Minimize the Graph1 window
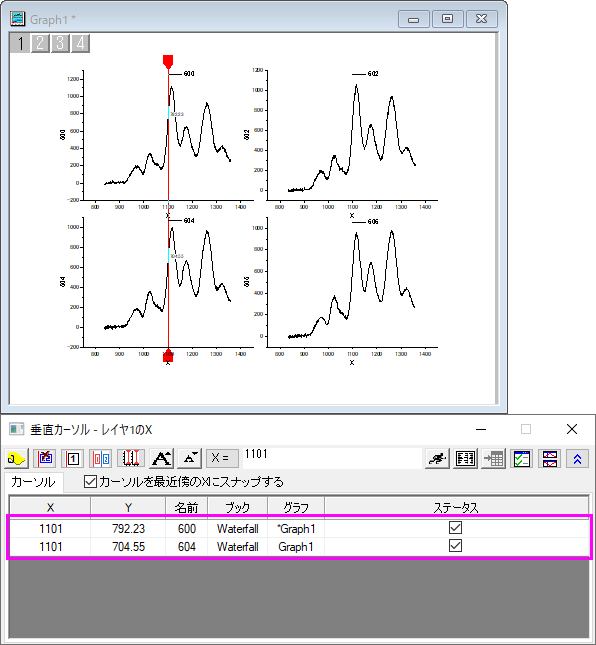596x645 pixels. [413, 19]
